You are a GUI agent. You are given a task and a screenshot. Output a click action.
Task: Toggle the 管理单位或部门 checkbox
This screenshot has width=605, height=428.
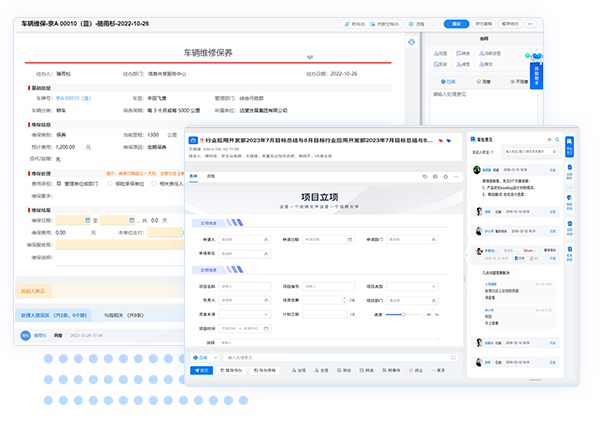point(59,184)
